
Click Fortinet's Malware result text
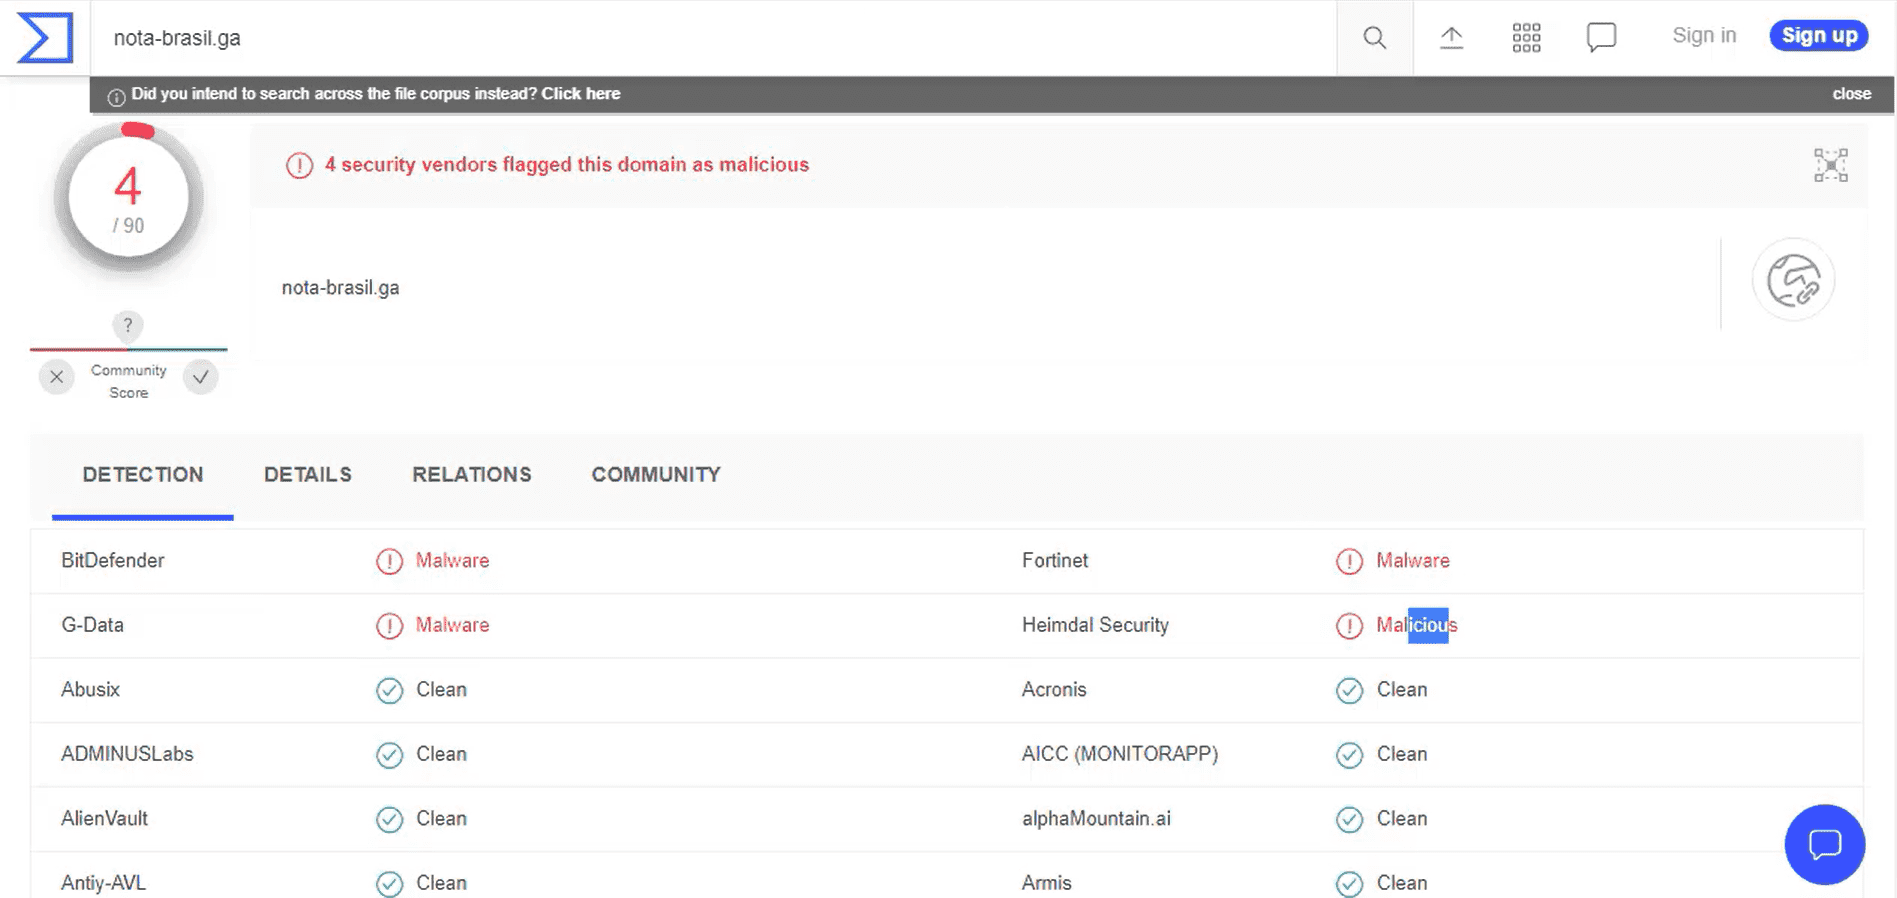(x=1413, y=561)
